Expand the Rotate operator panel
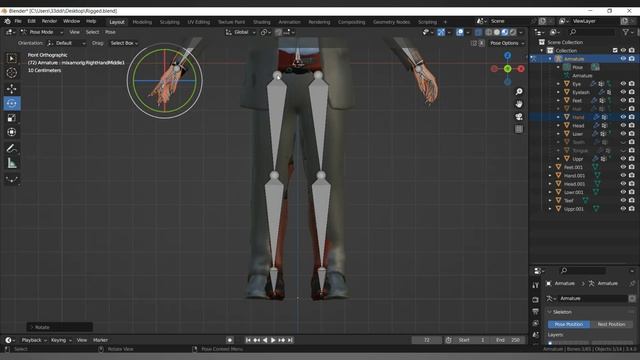This screenshot has width=640, height=360. coord(60,327)
